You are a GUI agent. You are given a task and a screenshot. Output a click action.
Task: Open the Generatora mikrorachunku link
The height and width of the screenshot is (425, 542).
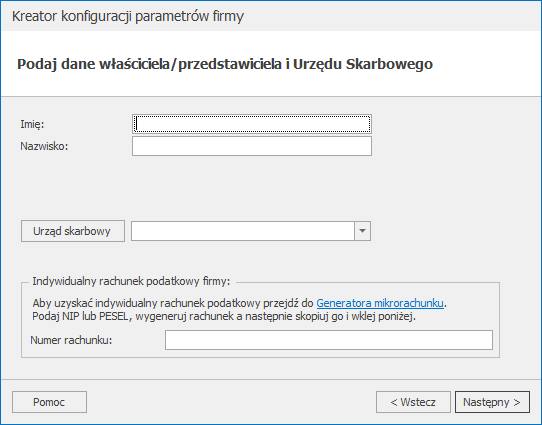click(380, 303)
